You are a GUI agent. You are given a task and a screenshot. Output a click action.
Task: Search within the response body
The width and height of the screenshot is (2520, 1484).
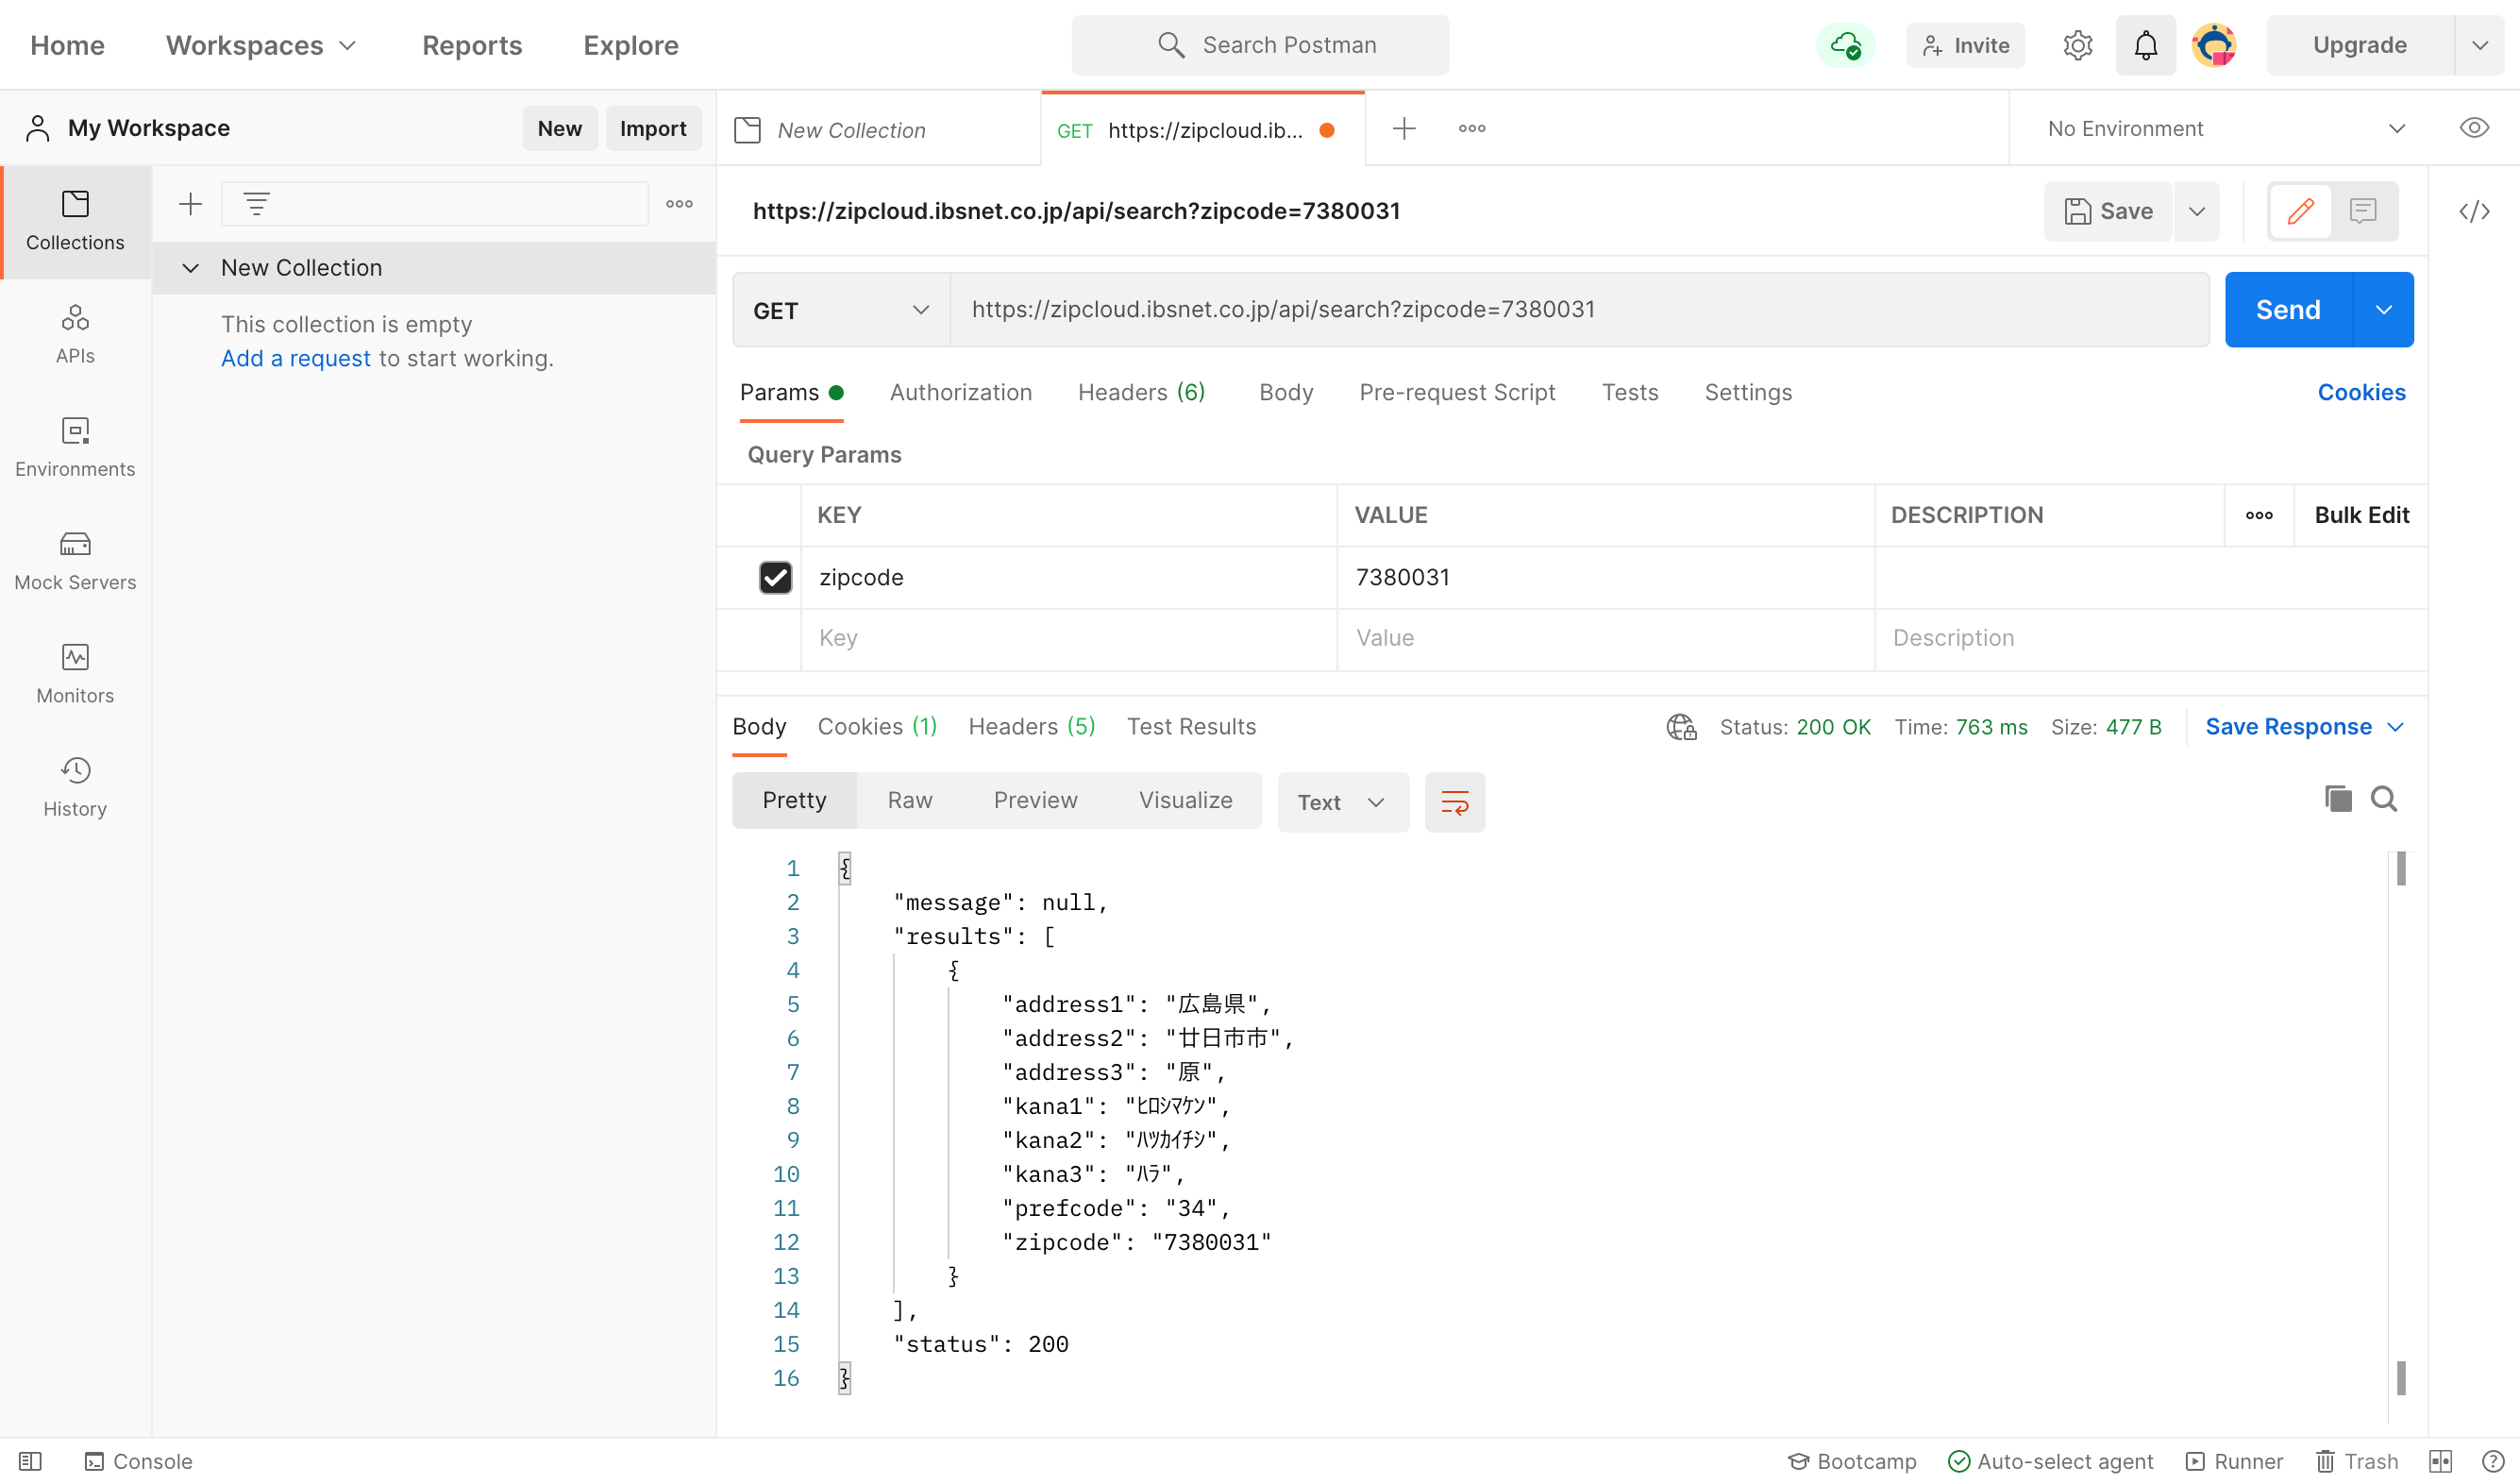2384,799
